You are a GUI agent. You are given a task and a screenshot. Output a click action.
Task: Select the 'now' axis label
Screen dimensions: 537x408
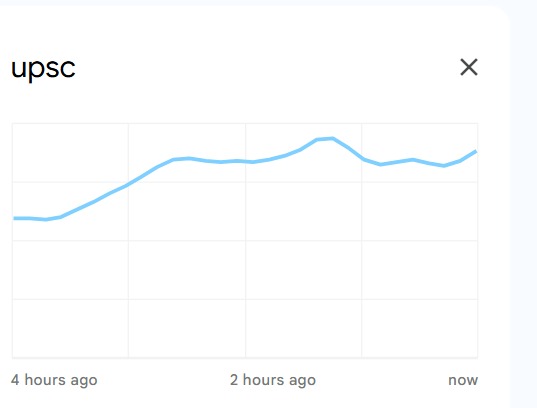[463, 380]
